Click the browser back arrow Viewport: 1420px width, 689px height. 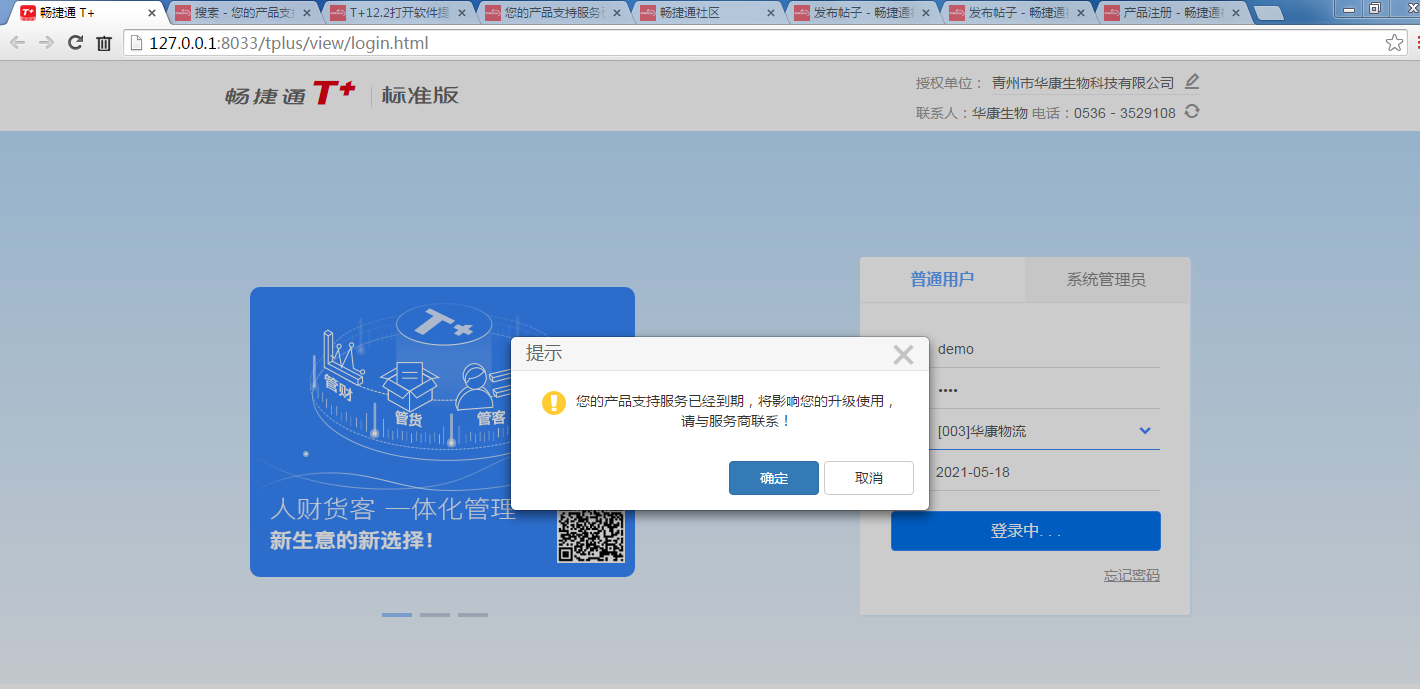click(x=17, y=43)
